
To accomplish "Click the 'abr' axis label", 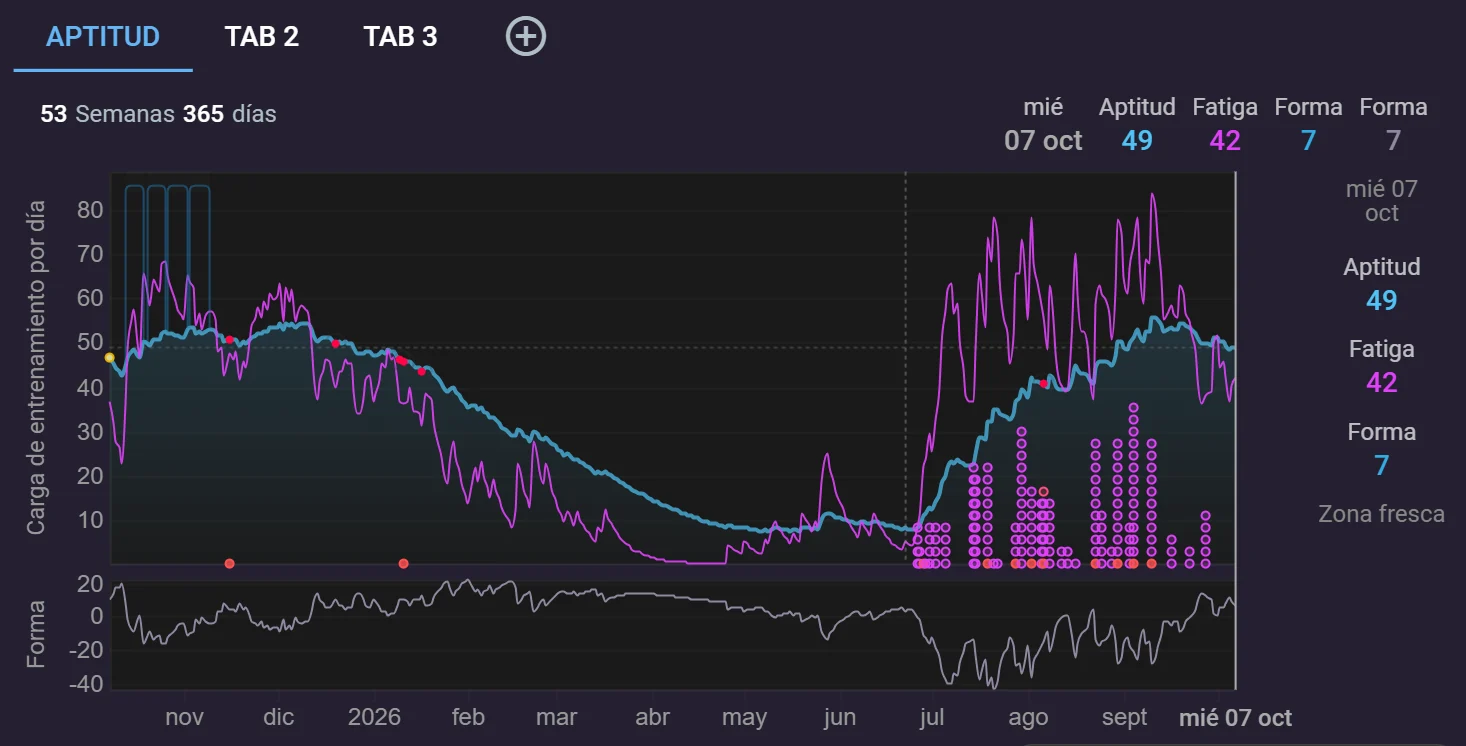I will click(x=653, y=717).
